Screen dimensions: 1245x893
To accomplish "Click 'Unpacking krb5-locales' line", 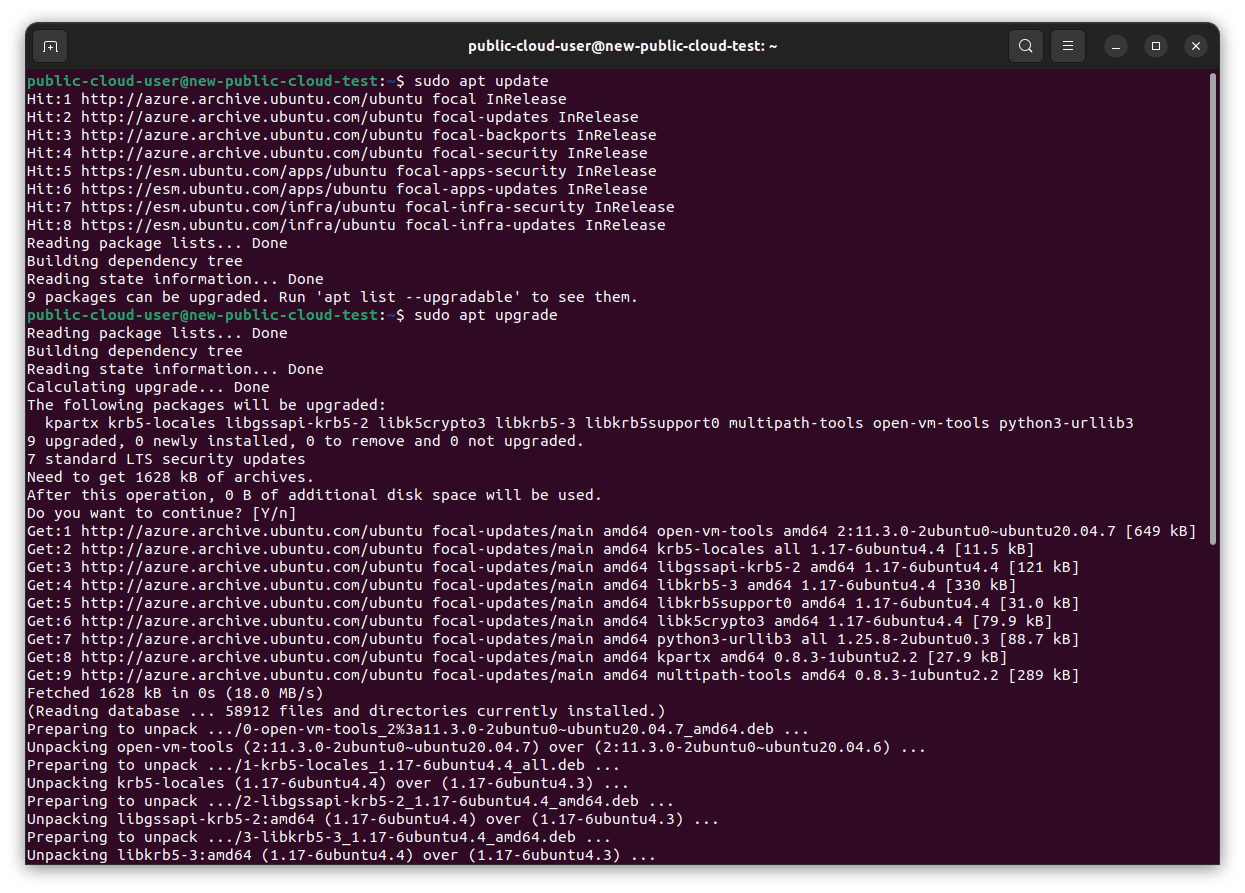I will pos(328,783).
